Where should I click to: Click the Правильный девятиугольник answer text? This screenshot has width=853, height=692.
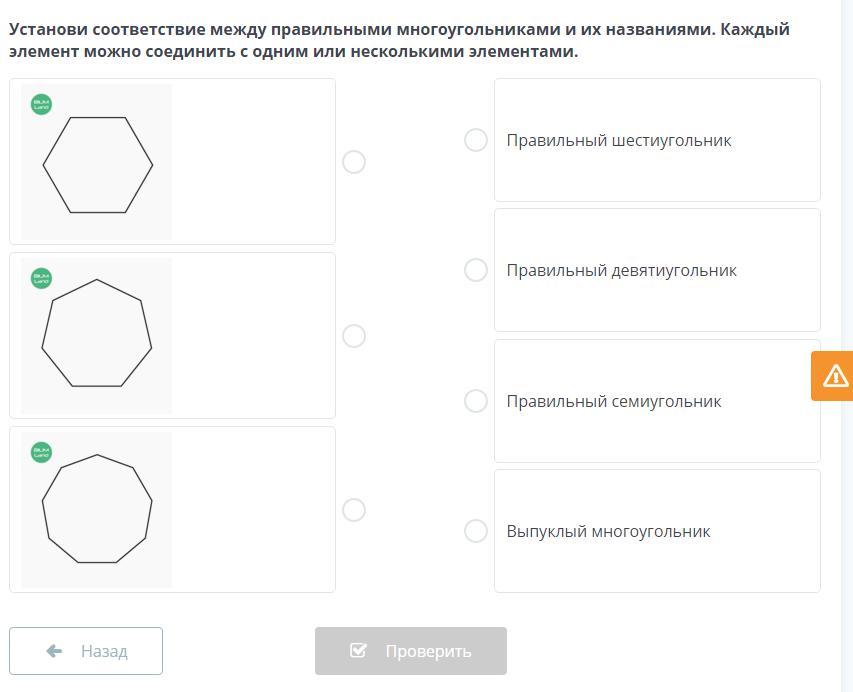[621, 271]
